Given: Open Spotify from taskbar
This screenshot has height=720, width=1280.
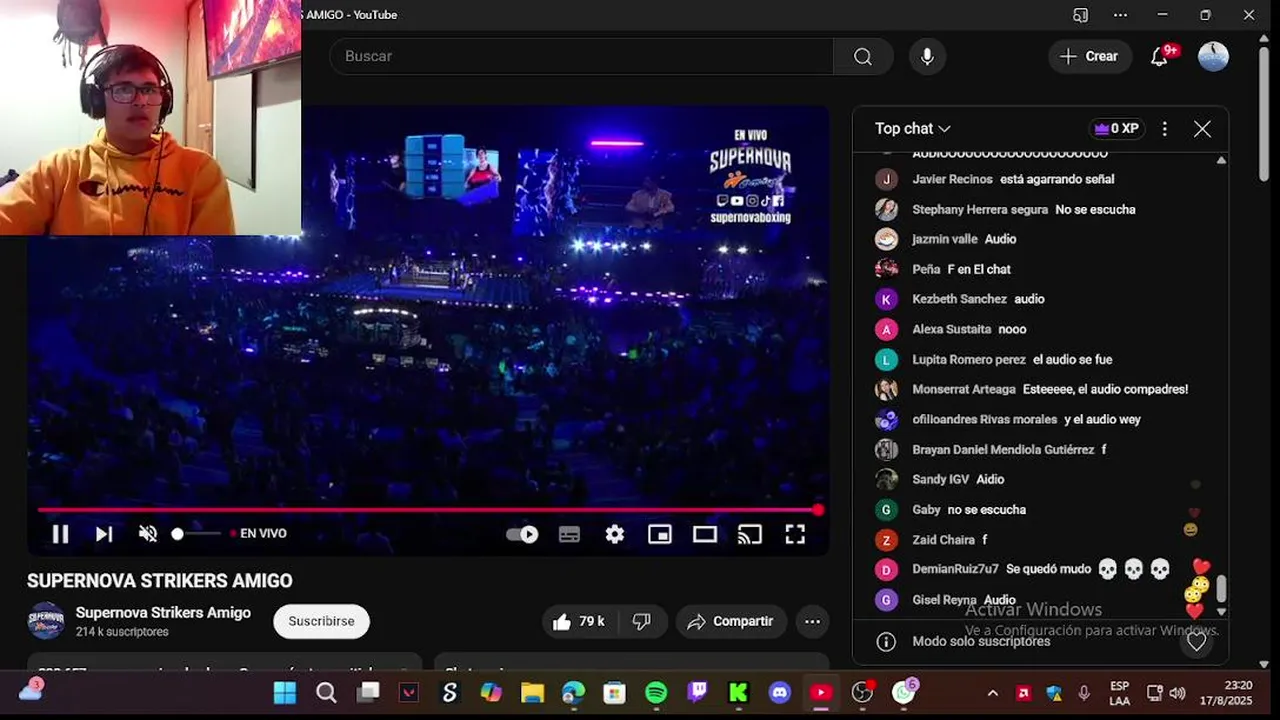Looking at the screenshot, I should click(656, 693).
